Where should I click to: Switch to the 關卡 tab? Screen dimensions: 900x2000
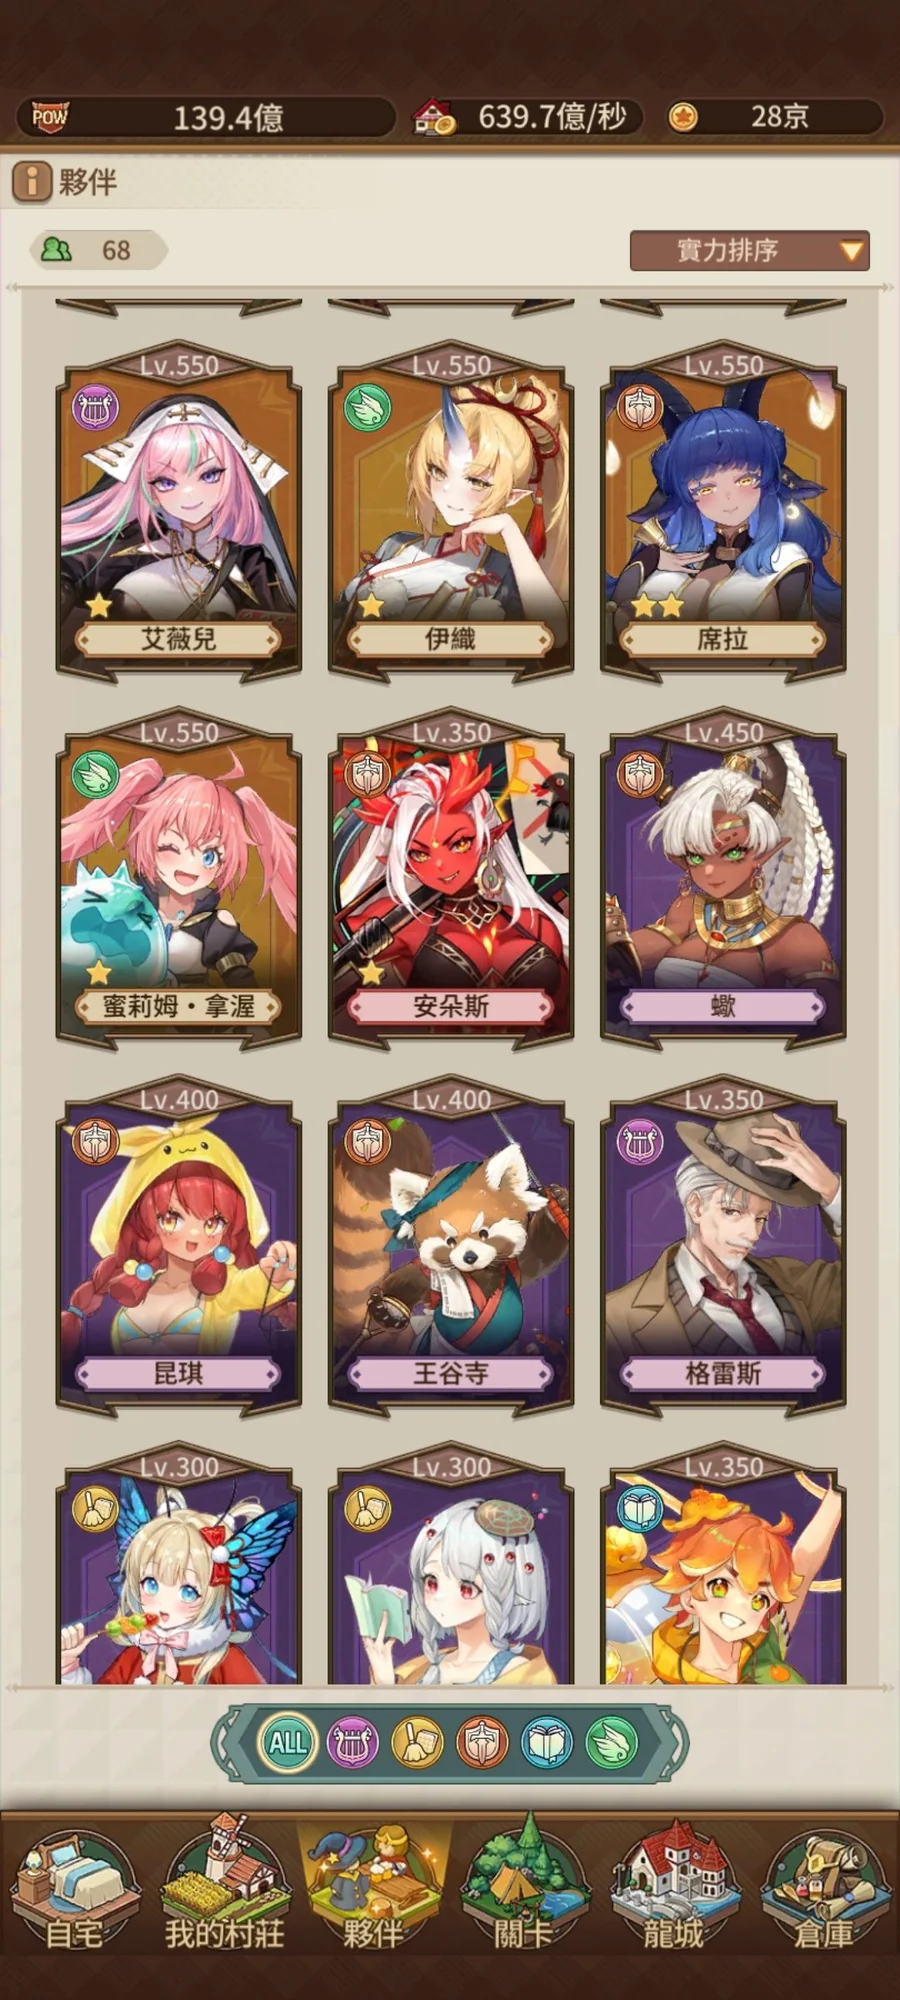523,1885
